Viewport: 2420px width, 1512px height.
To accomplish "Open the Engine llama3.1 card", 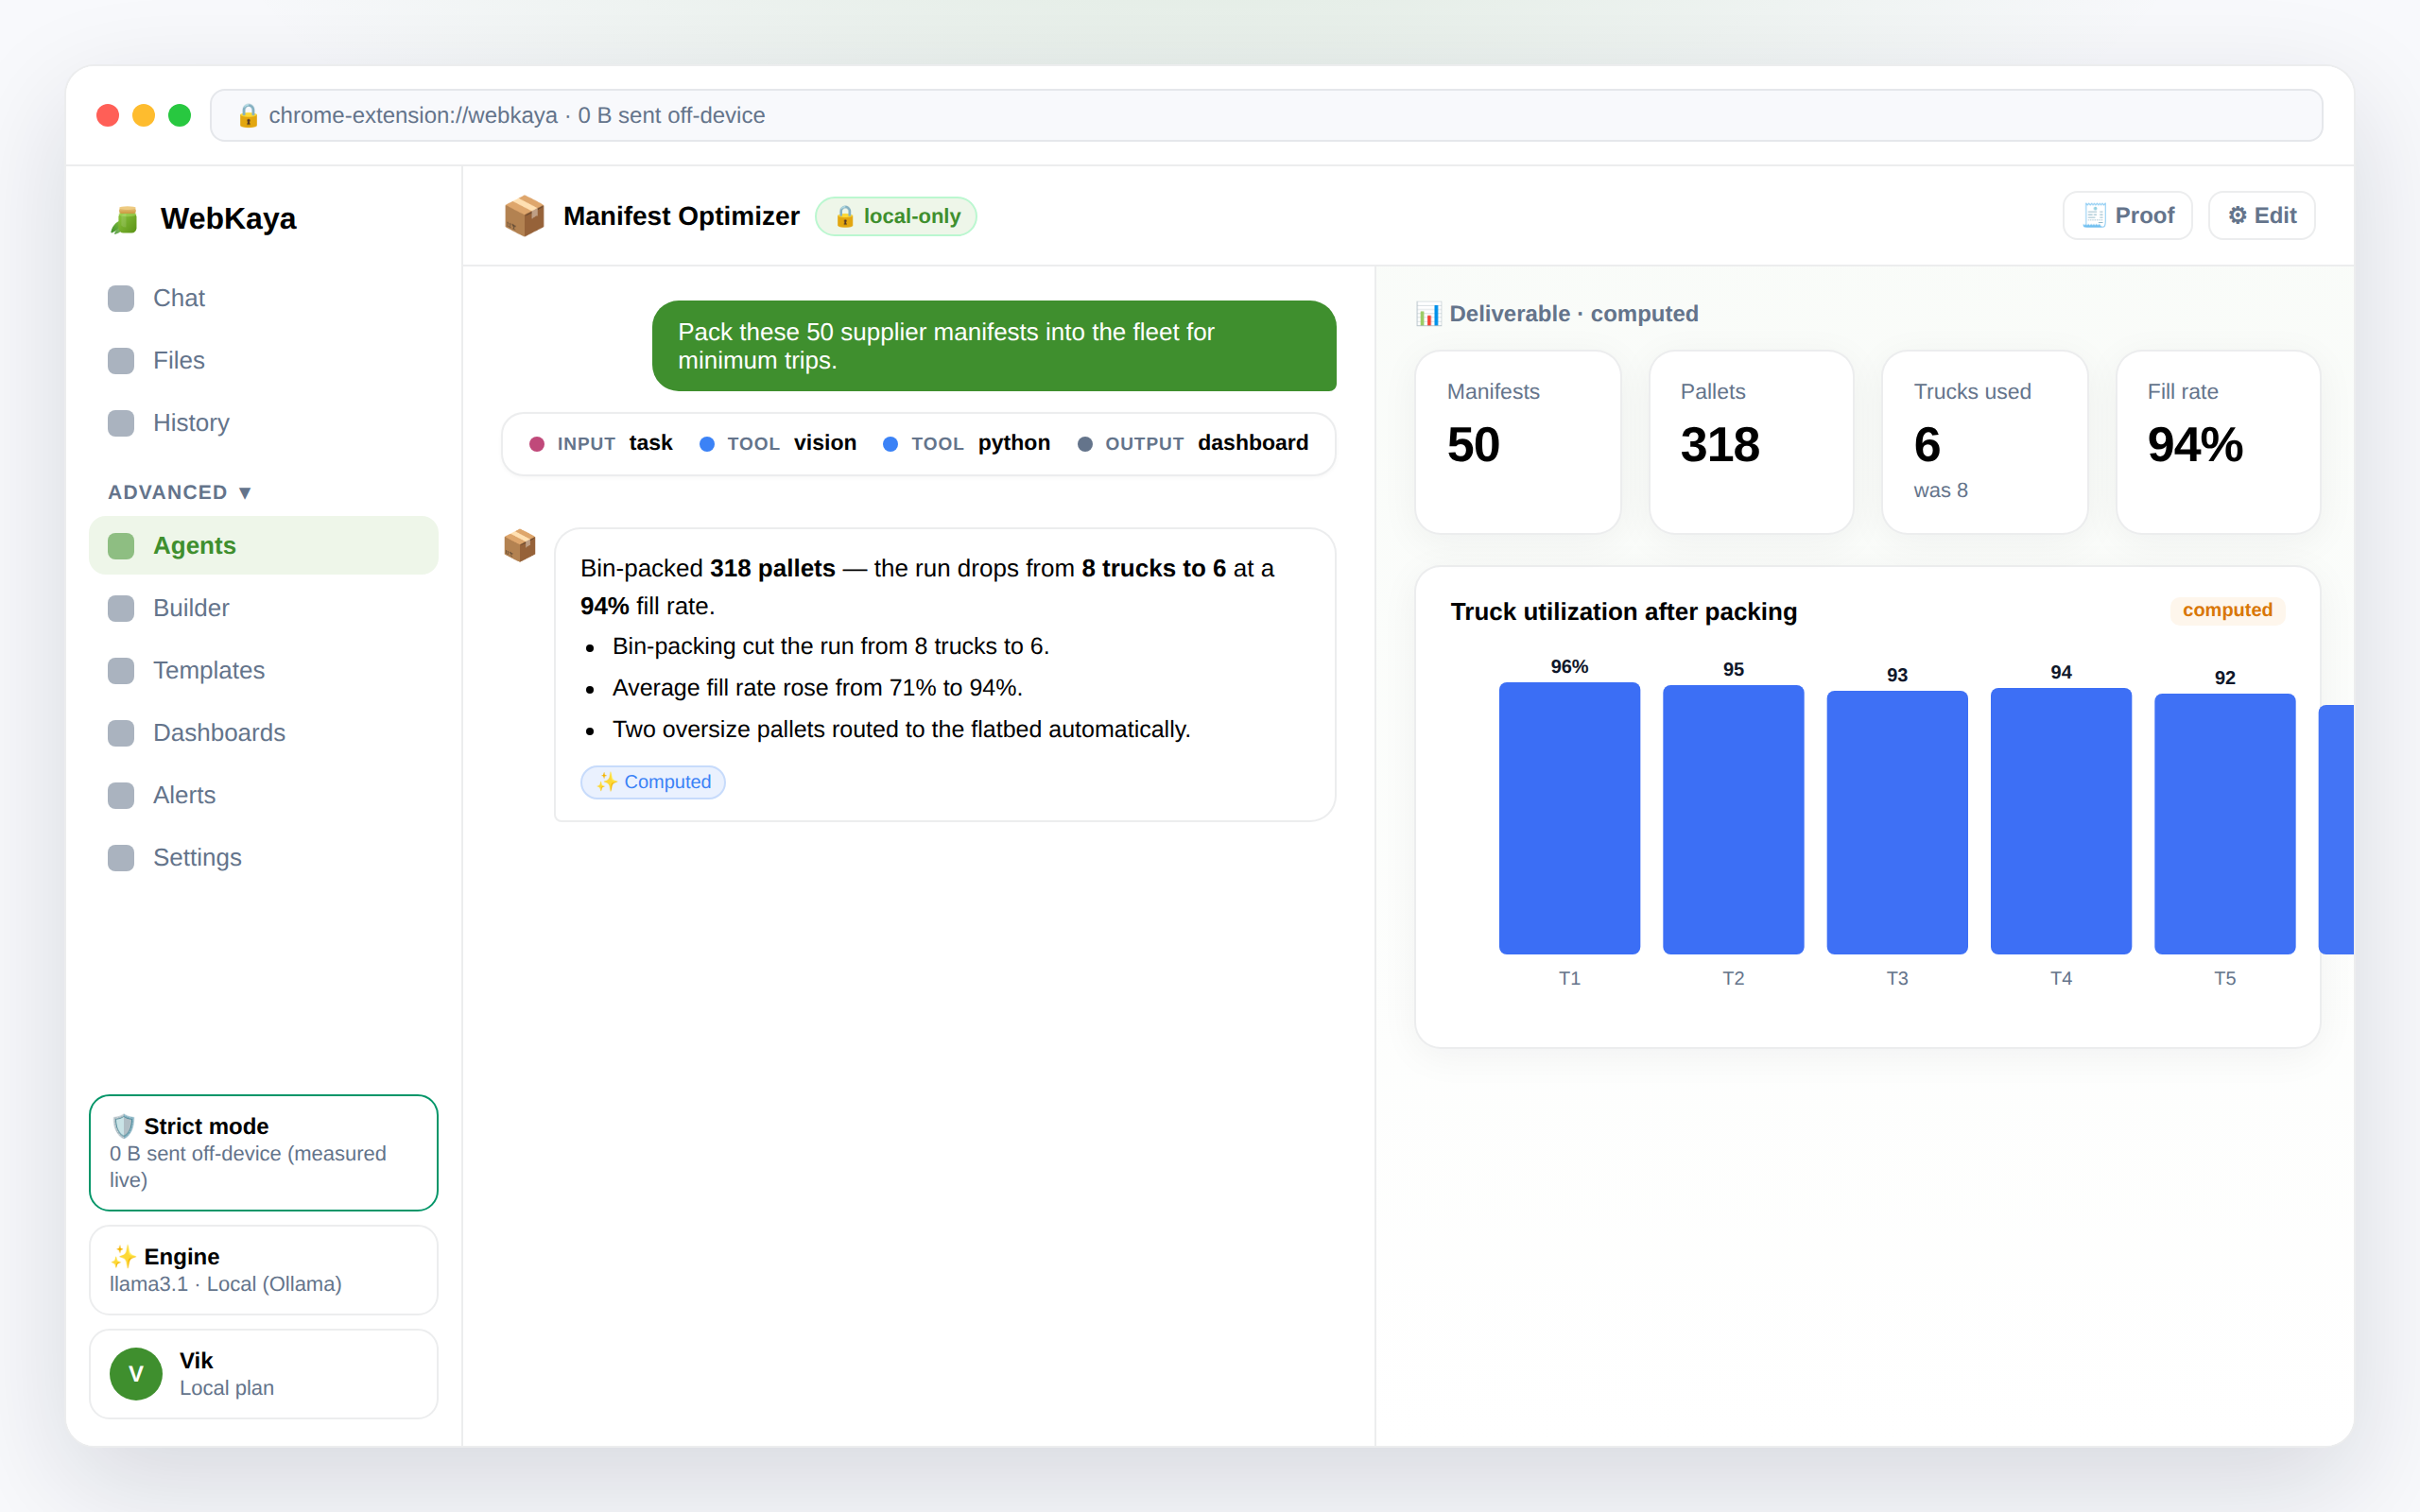I will tap(264, 1270).
